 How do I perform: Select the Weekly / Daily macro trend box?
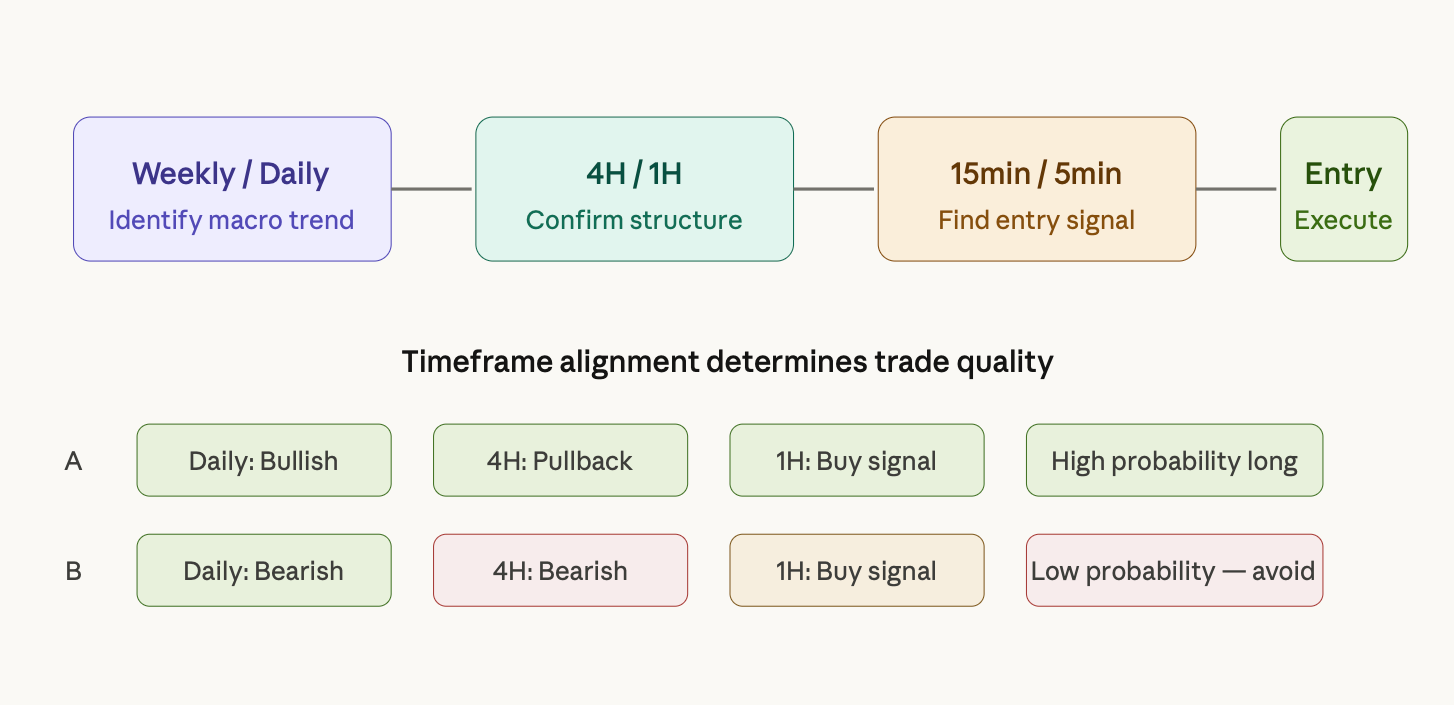pyautogui.click(x=232, y=189)
